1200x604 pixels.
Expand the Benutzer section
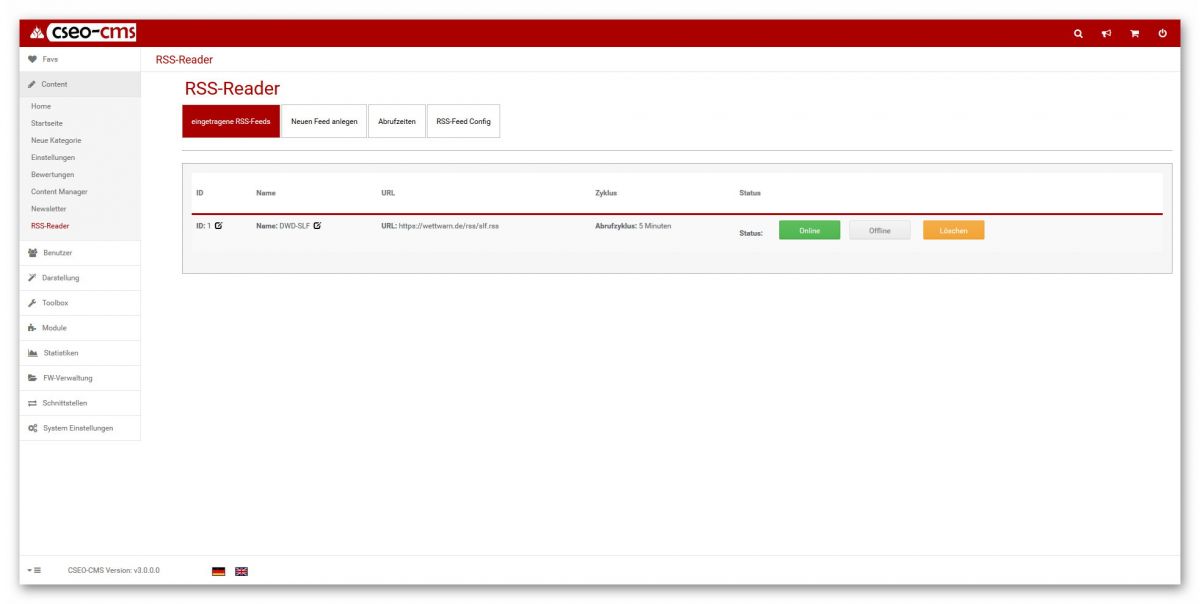point(80,253)
